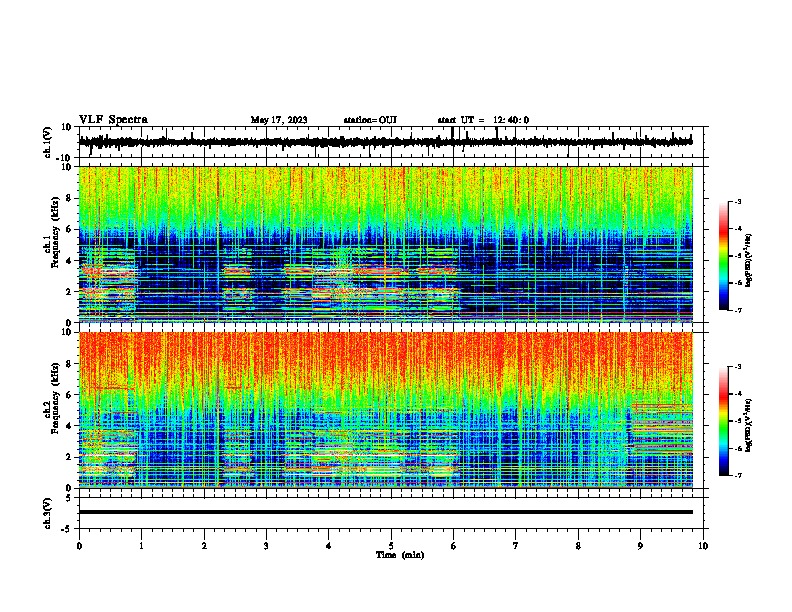Click time axis tick label '2'
This screenshot has height=612, width=792.
click(204, 545)
